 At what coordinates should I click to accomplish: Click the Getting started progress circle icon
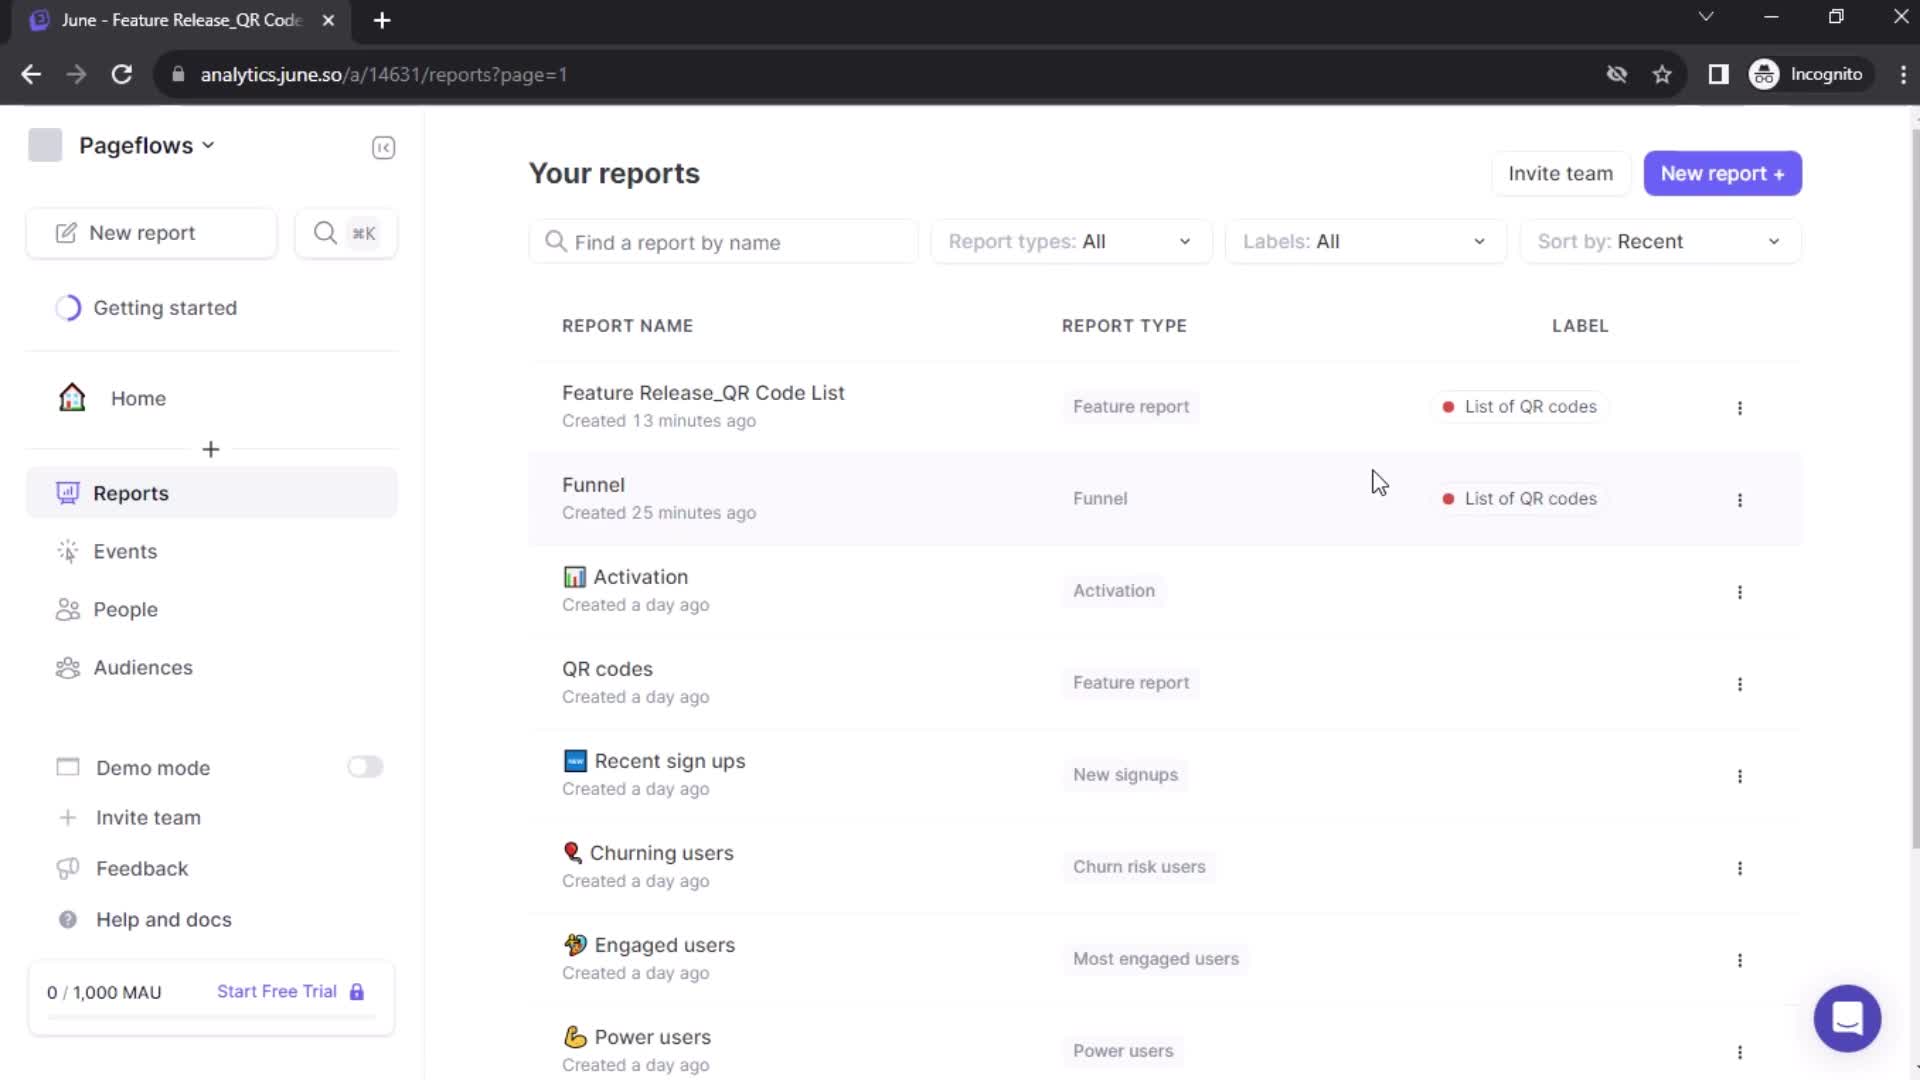pyautogui.click(x=68, y=308)
